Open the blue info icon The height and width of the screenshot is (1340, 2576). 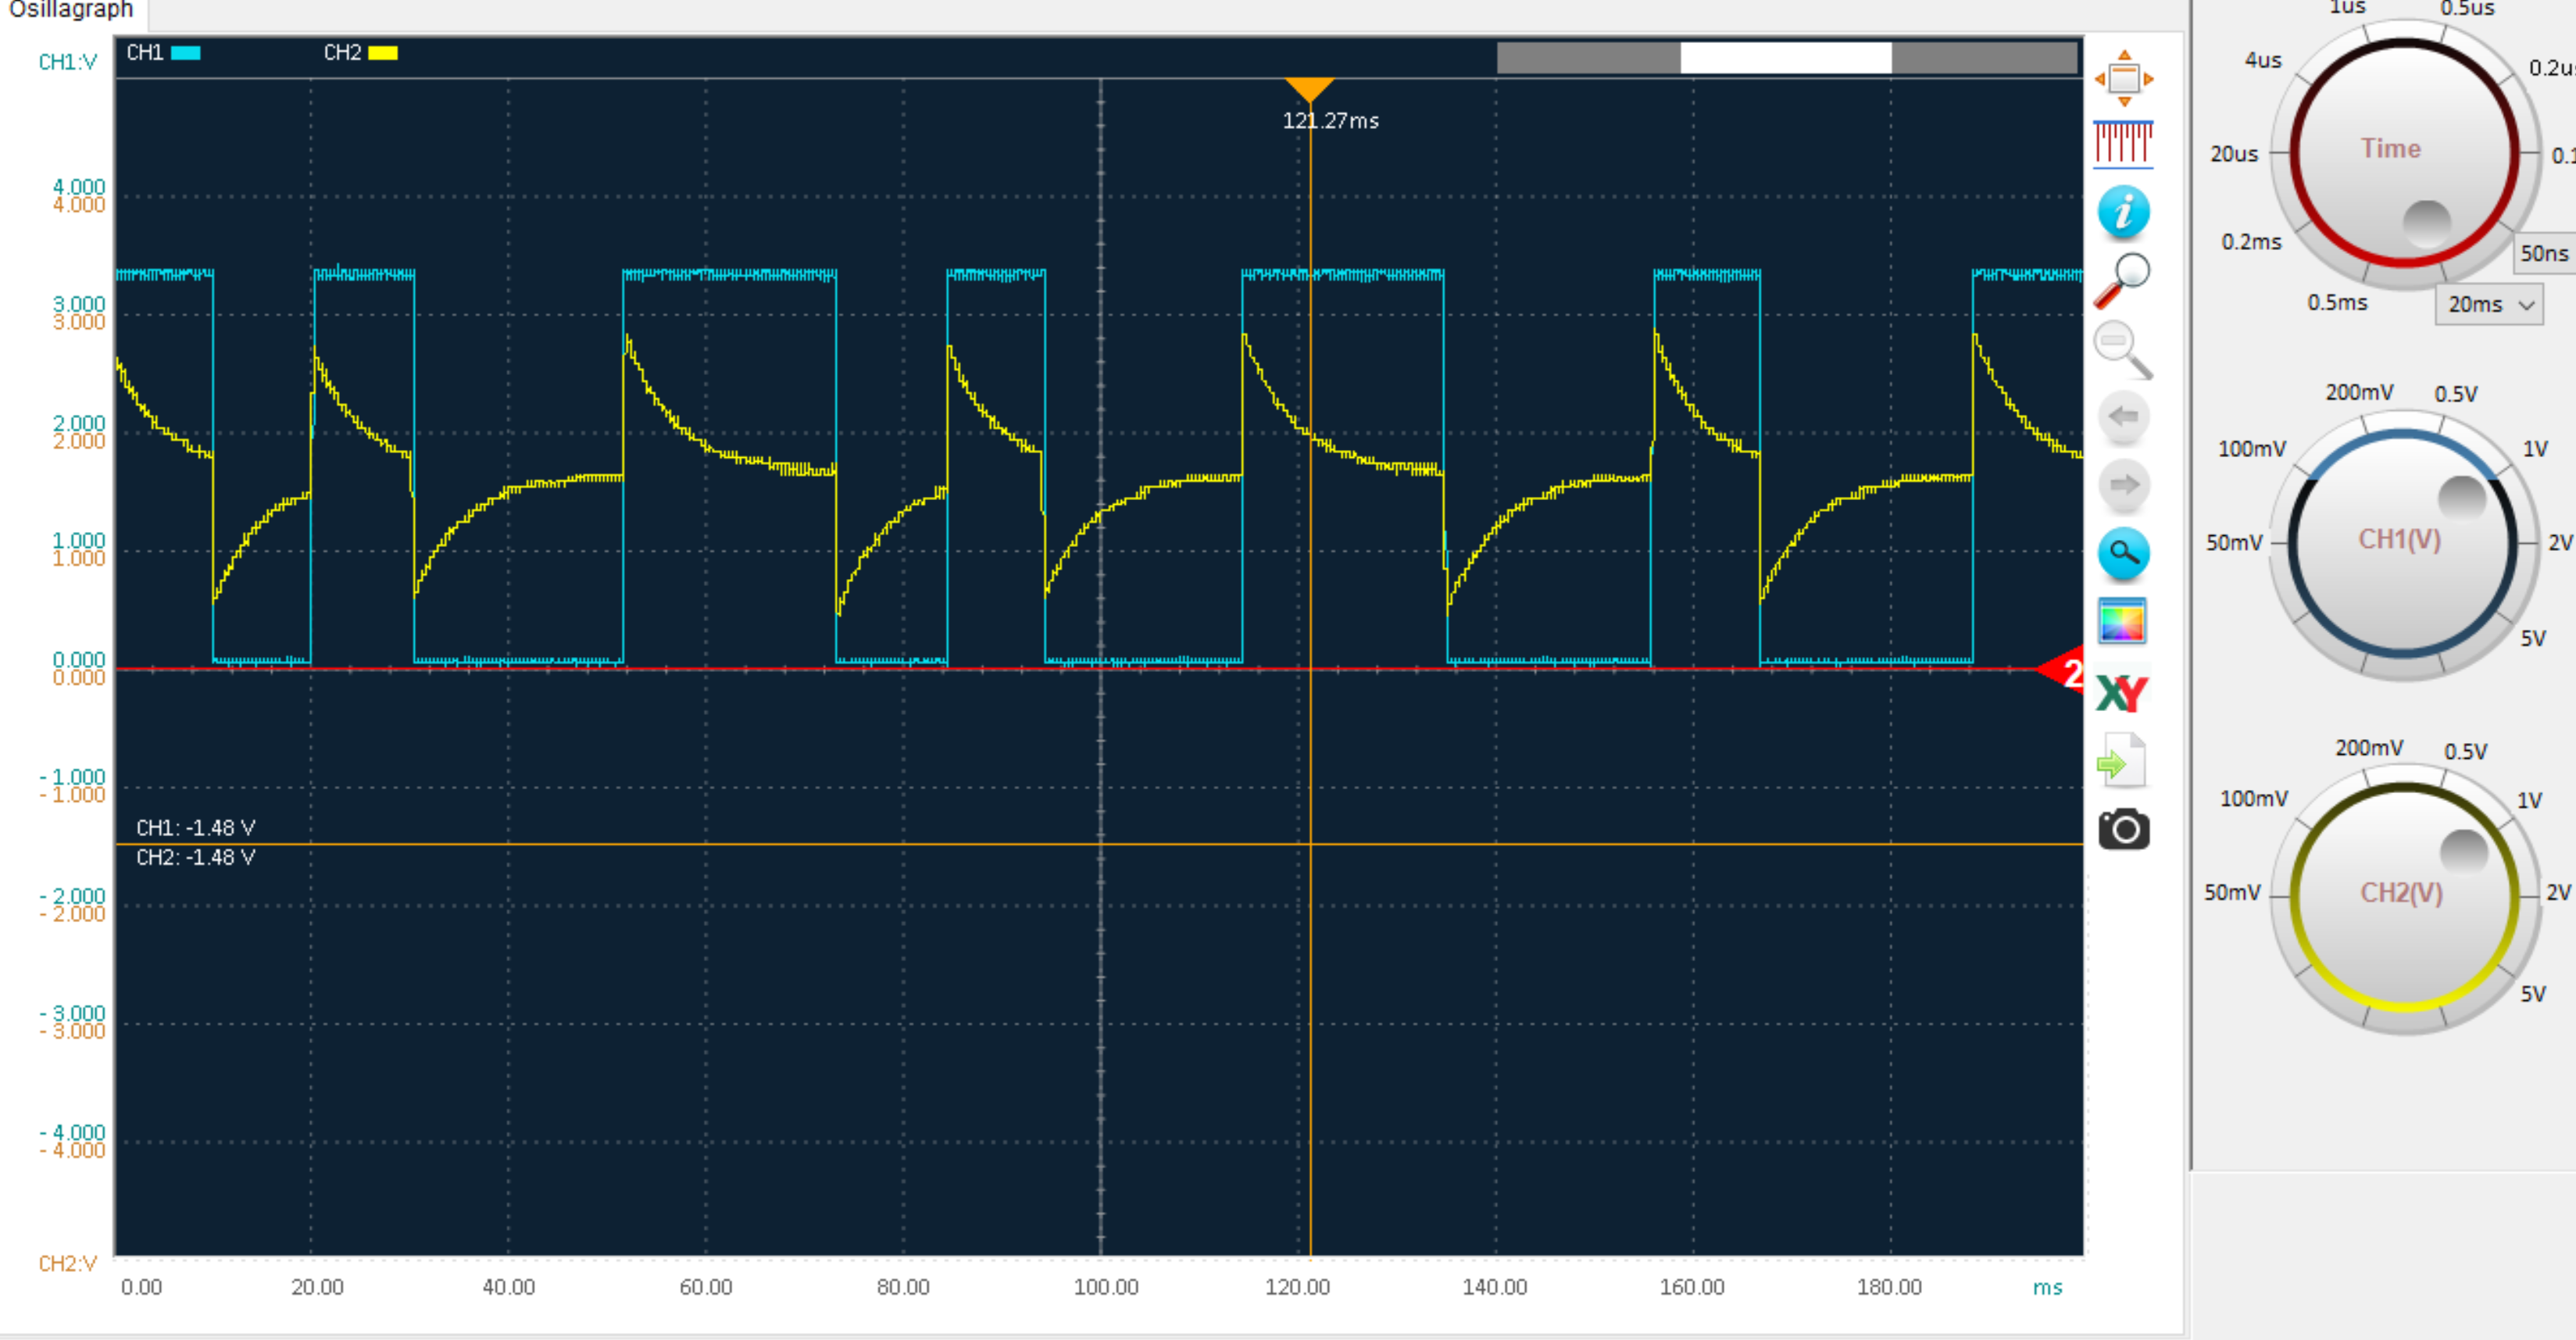click(x=2123, y=212)
